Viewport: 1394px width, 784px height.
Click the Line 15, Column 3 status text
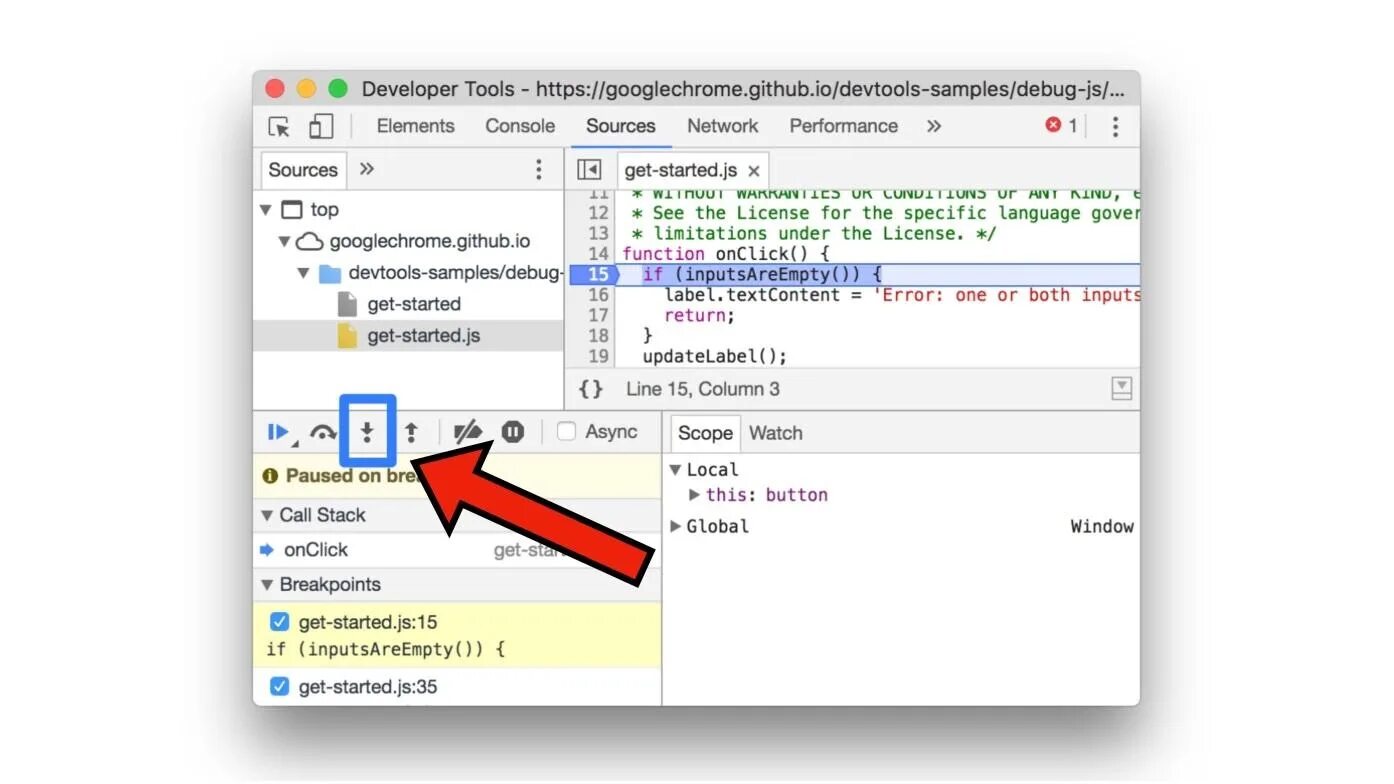[x=703, y=389]
